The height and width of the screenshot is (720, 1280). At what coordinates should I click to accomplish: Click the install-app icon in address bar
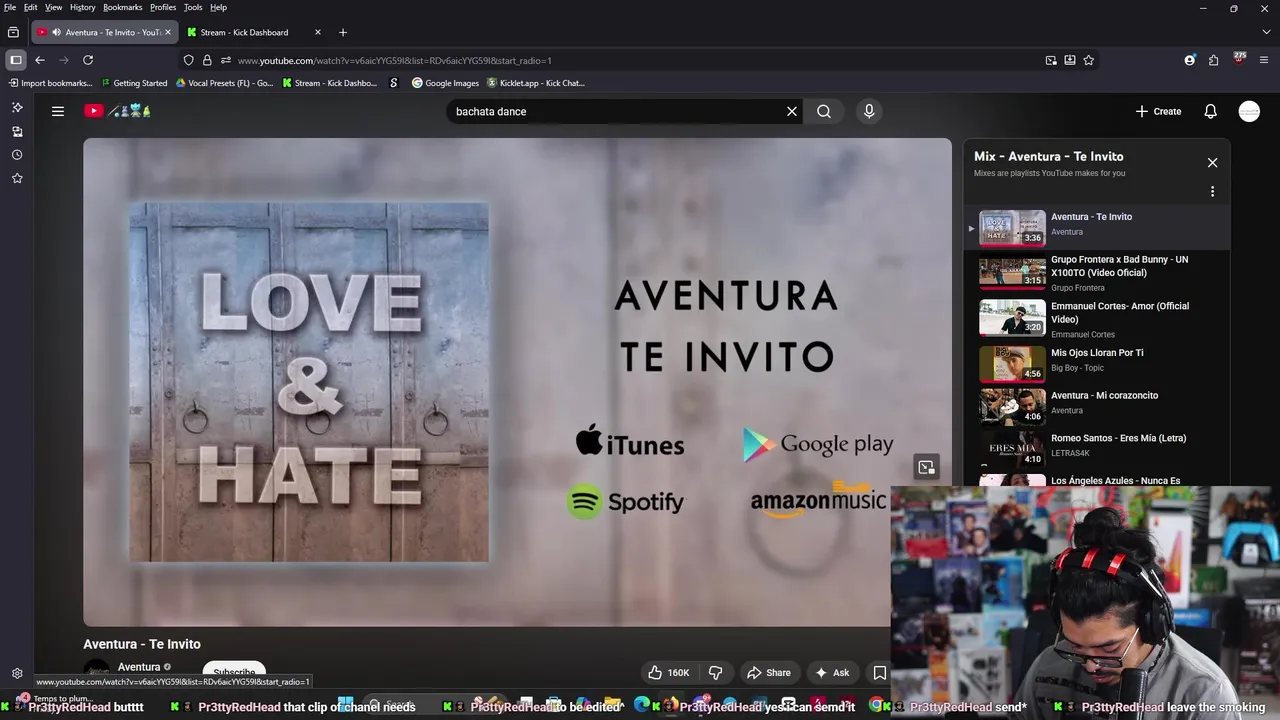click(1070, 60)
